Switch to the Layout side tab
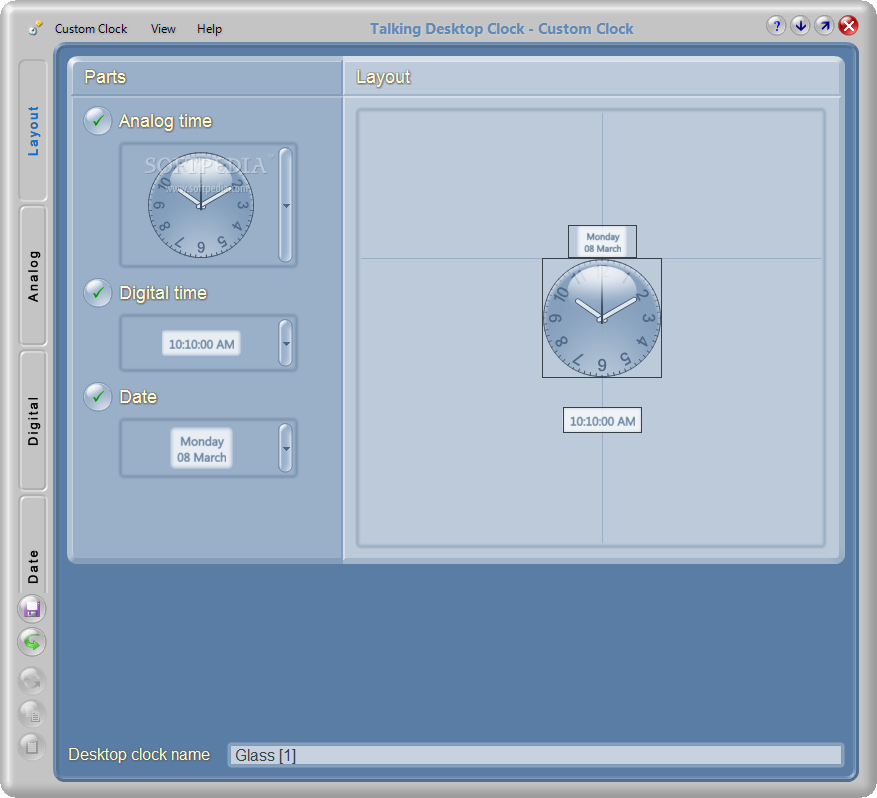Screen dimensions: 877x798 [x=33, y=130]
